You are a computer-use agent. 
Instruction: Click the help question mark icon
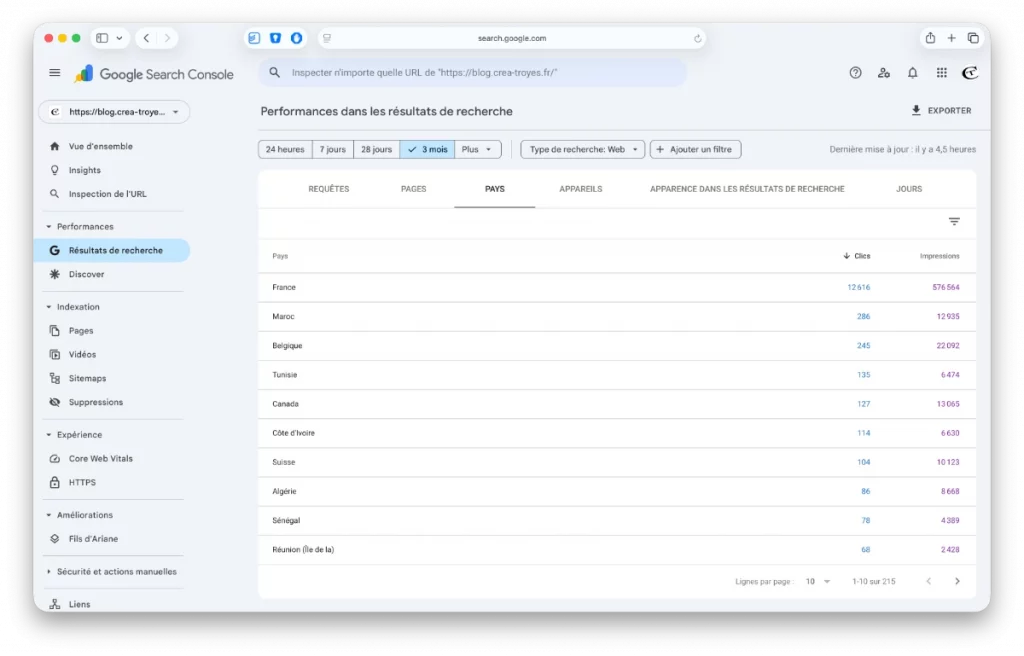(855, 73)
